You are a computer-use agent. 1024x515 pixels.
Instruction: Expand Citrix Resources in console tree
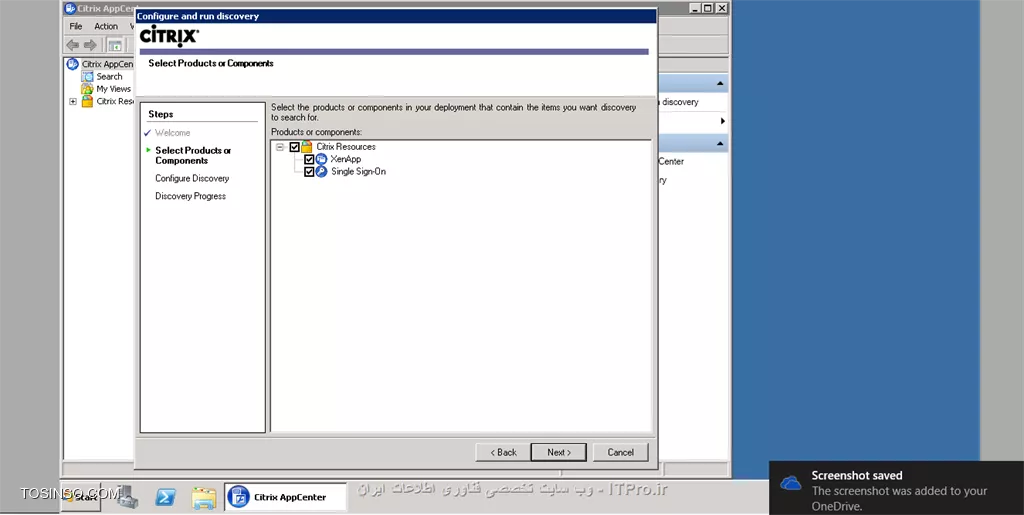coord(72,102)
